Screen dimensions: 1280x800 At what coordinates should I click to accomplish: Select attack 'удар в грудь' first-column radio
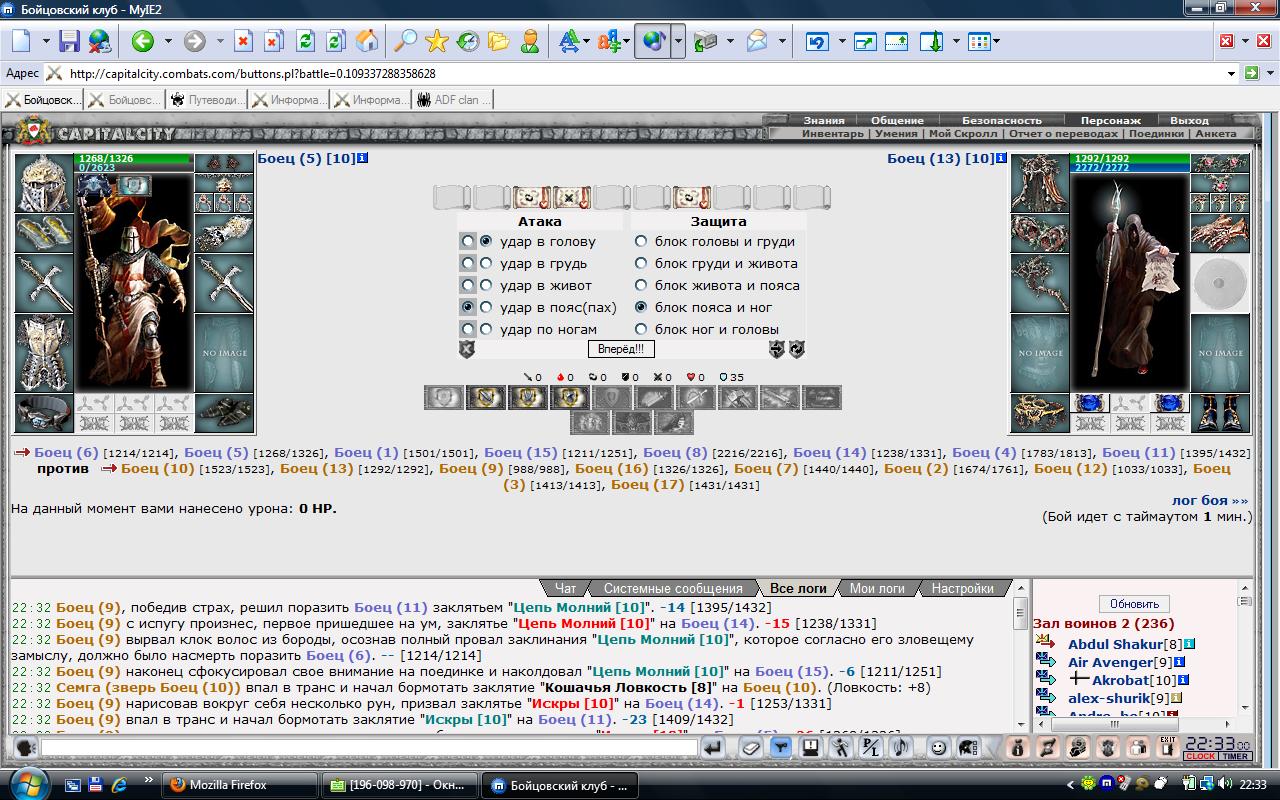coord(468,263)
